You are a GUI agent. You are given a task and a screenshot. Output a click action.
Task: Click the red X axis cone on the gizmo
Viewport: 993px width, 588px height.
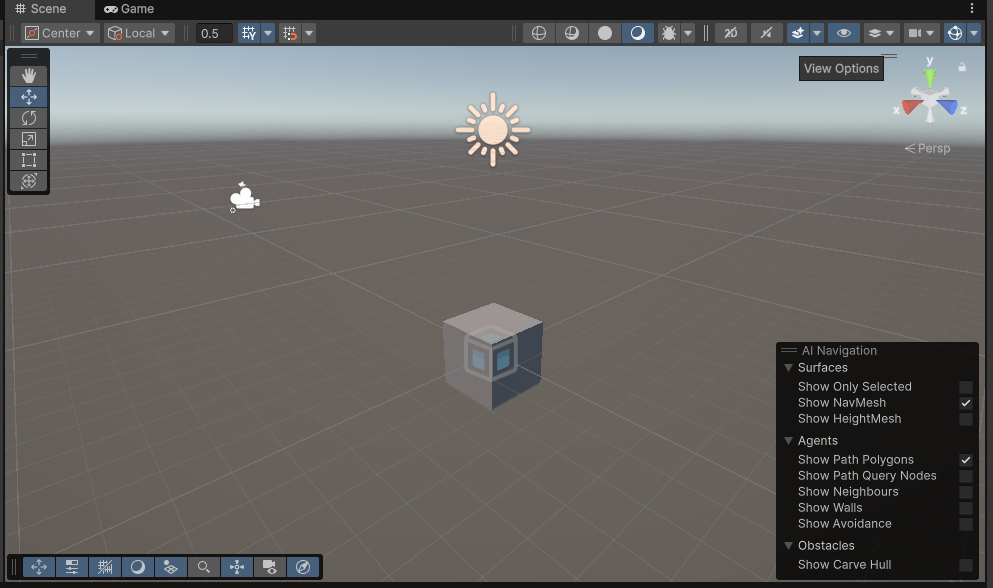(x=911, y=106)
